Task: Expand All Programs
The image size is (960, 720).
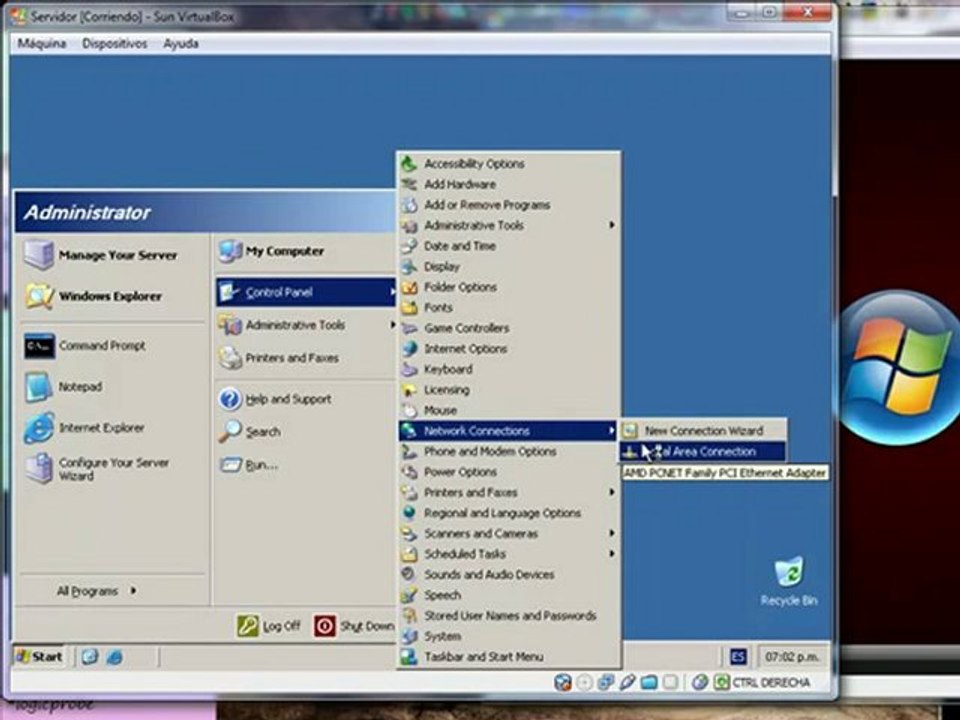Action: click(x=96, y=591)
